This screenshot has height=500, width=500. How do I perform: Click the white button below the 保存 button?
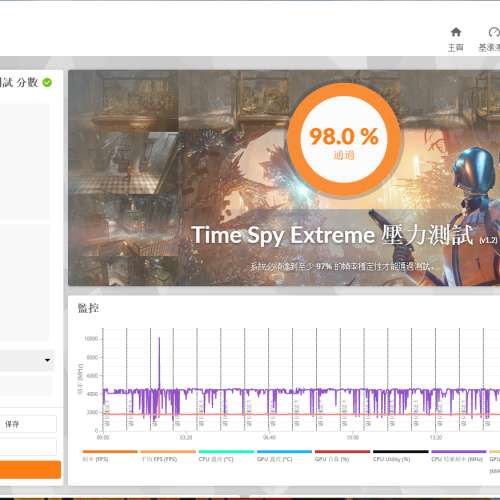coord(28,447)
